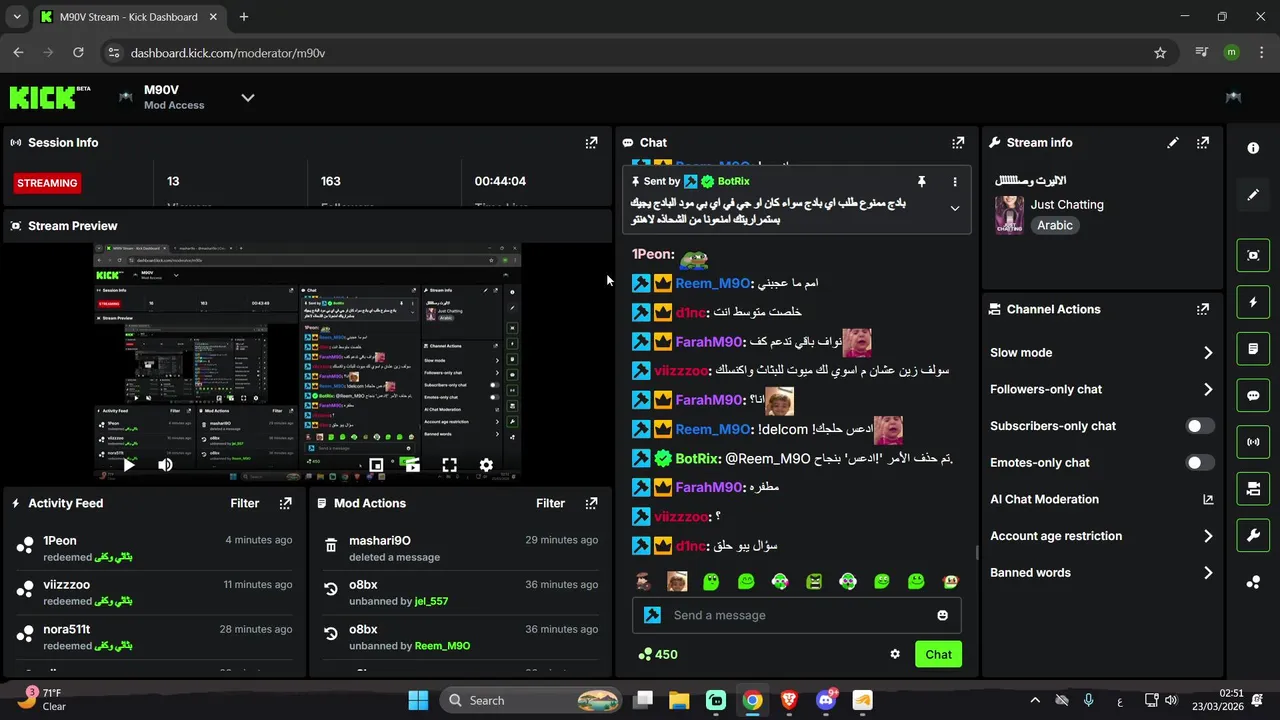Expand channel selector chevron beside M90V
This screenshot has width=1280, height=720.
(248, 97)
